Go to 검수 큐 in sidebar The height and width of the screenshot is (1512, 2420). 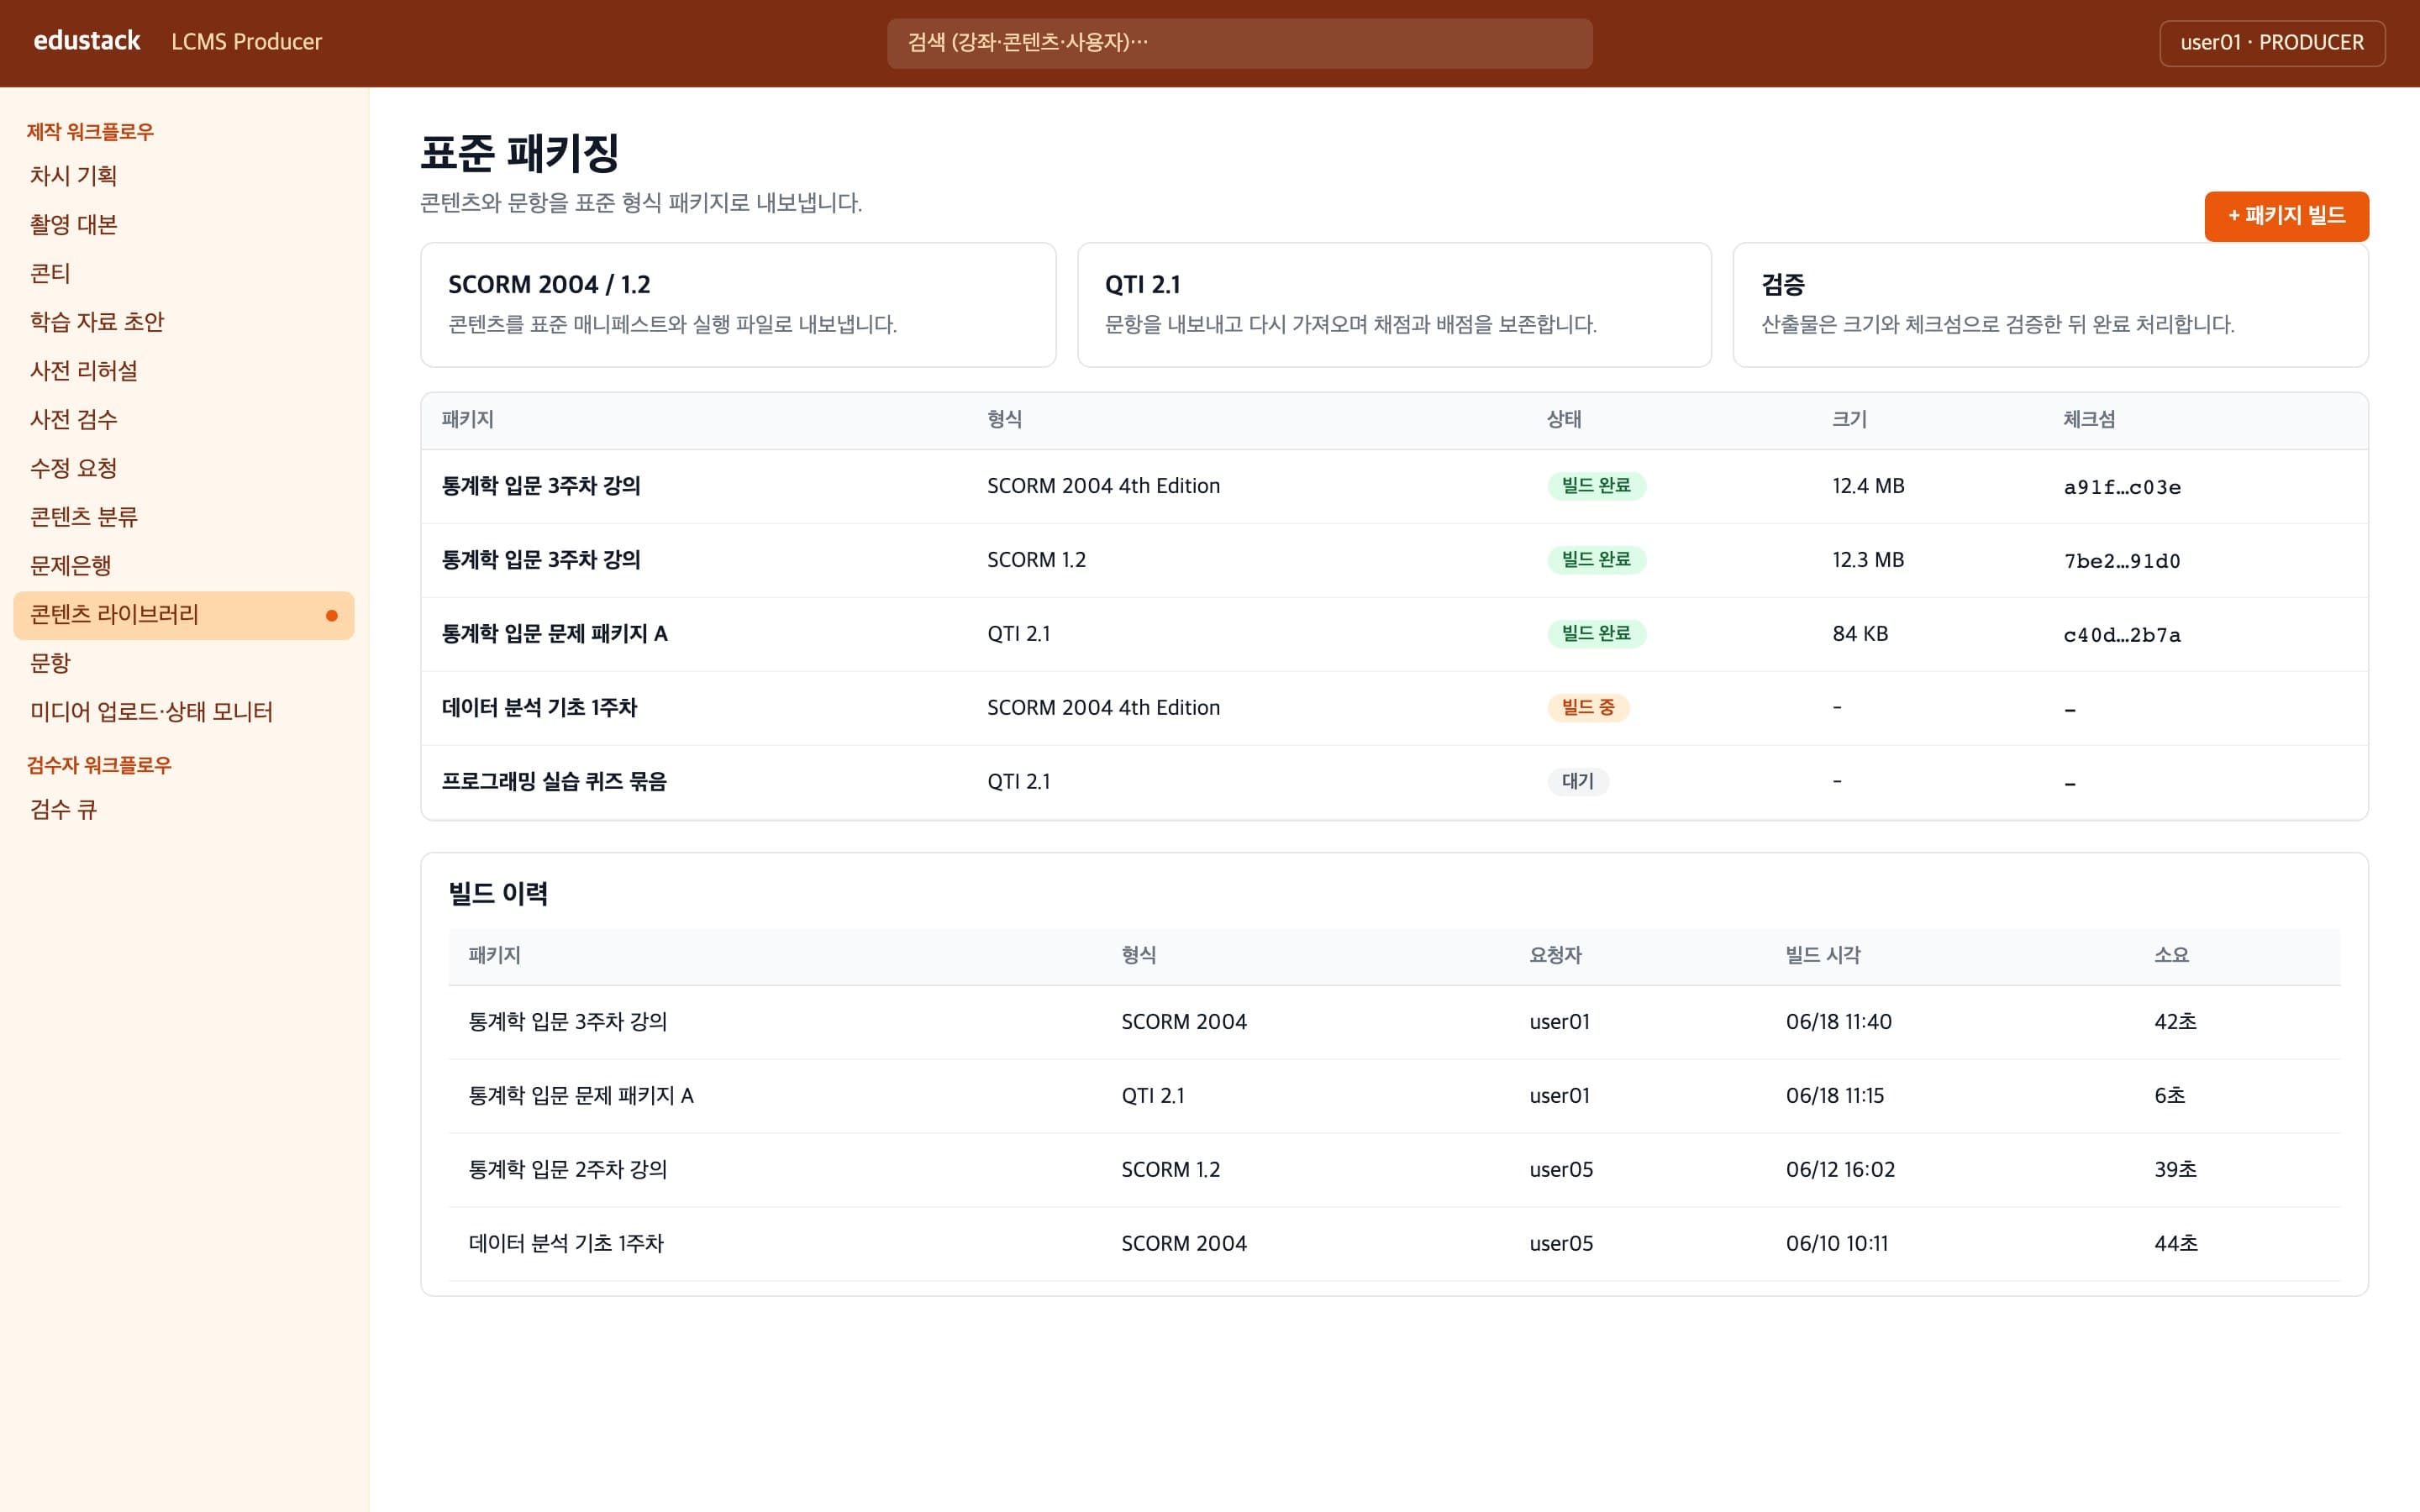pos(184,810)
